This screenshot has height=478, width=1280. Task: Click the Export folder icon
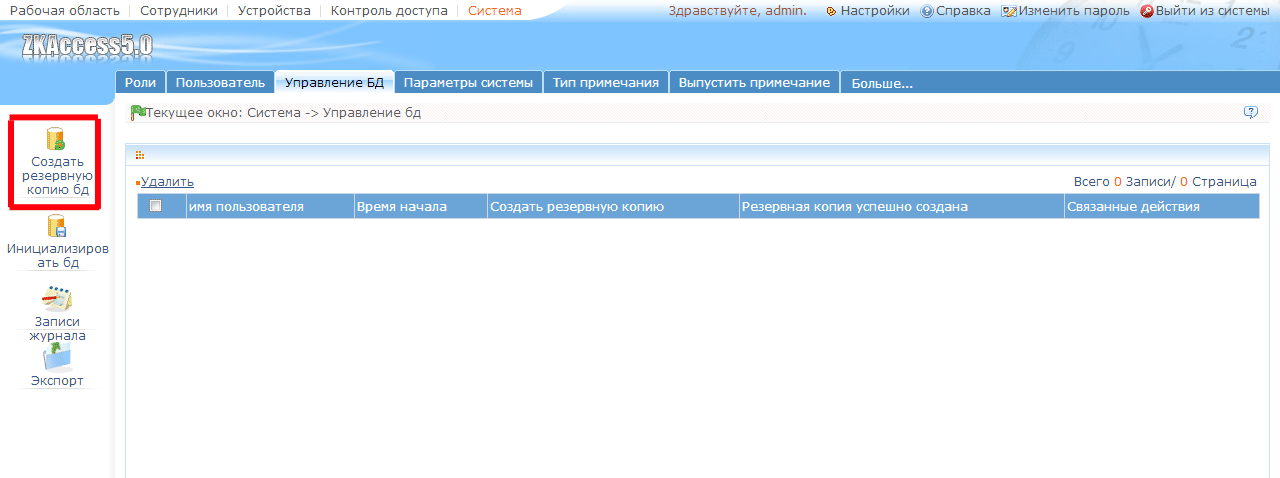(57, 357)
